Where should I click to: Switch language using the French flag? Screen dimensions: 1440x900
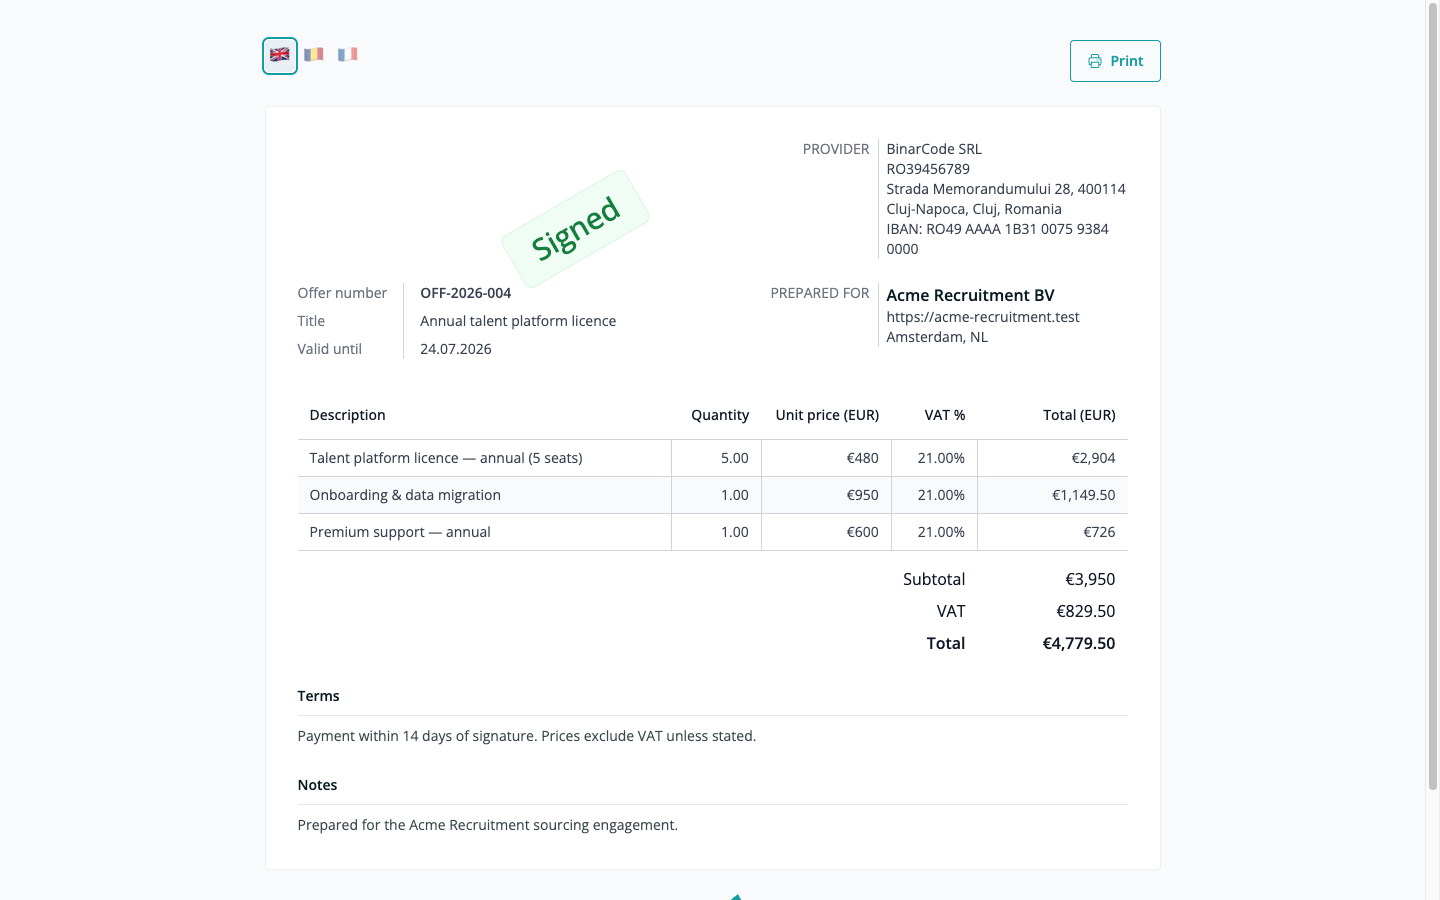click(x=348, y=55)
